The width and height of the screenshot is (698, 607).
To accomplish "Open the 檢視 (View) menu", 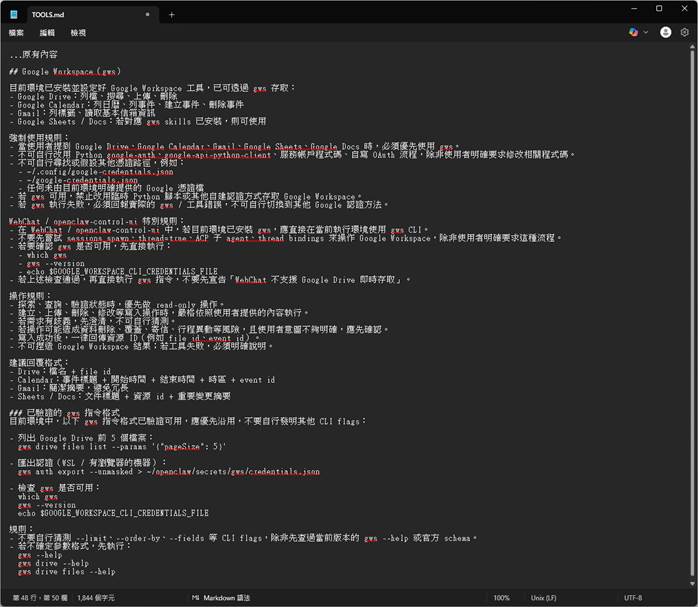I will tap(78, 33).
